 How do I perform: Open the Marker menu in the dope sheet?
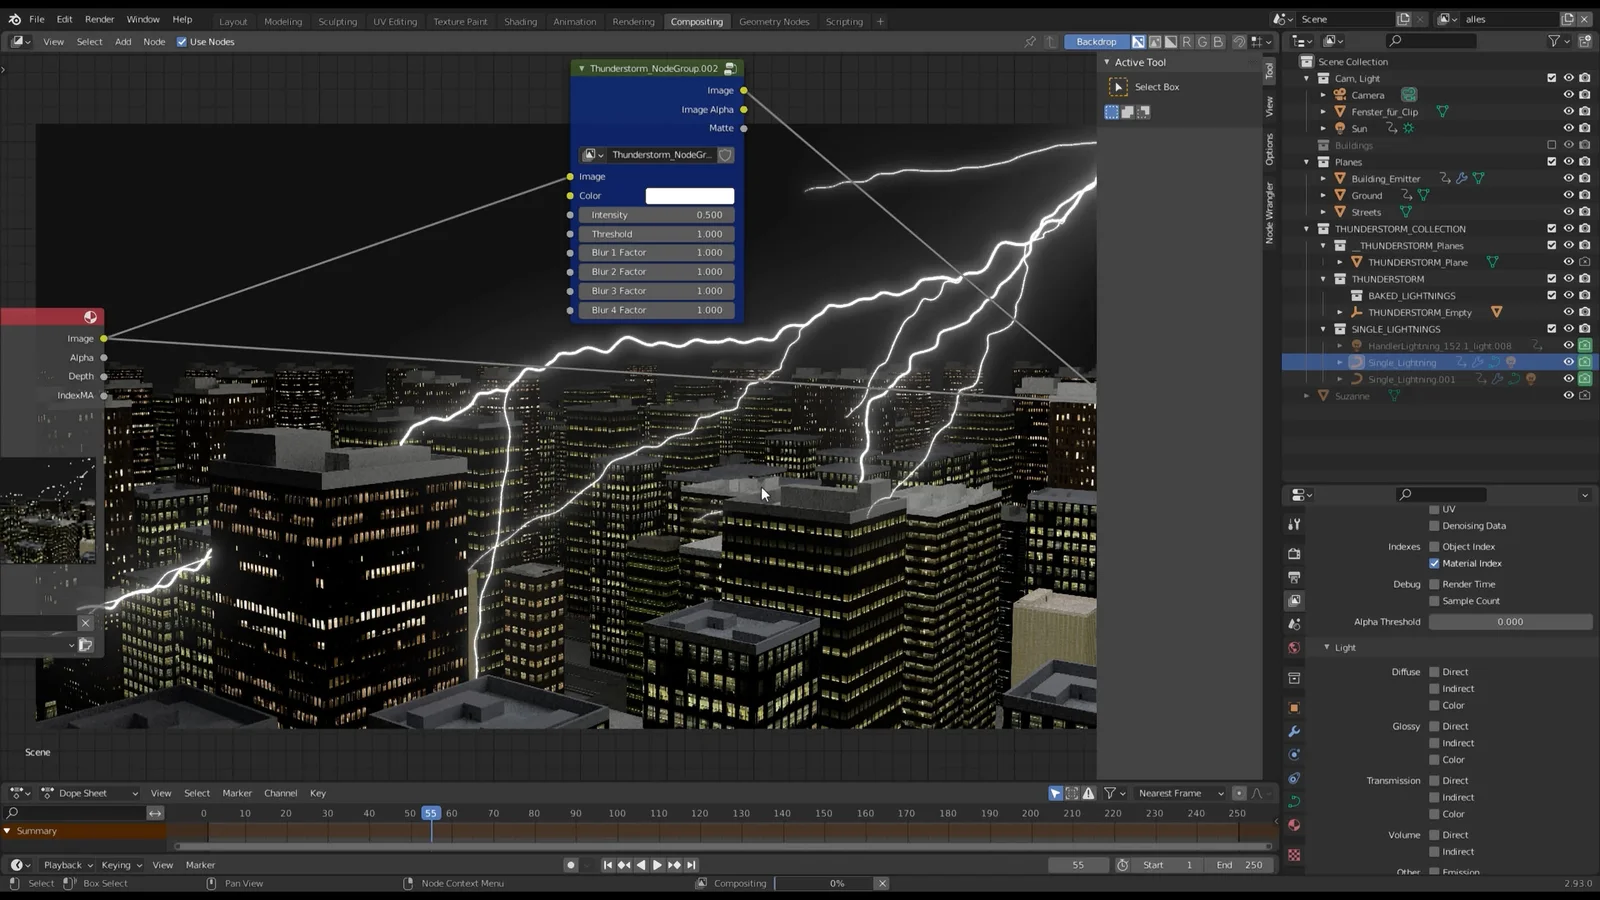coord(237,792)
